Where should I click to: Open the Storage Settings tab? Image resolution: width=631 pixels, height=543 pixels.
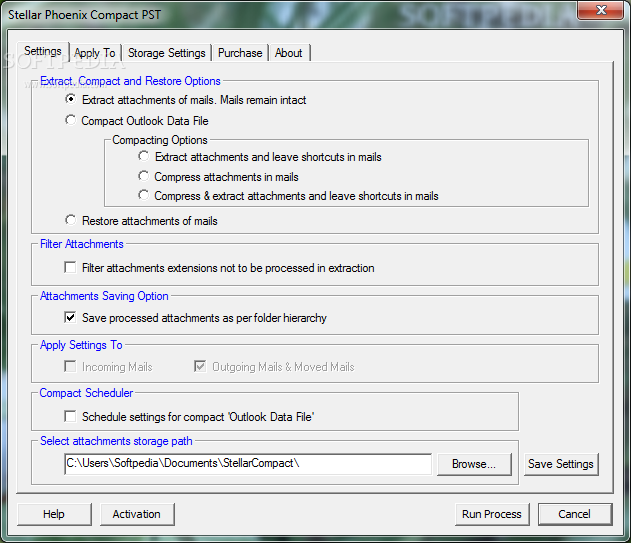[x=167, y=53]
